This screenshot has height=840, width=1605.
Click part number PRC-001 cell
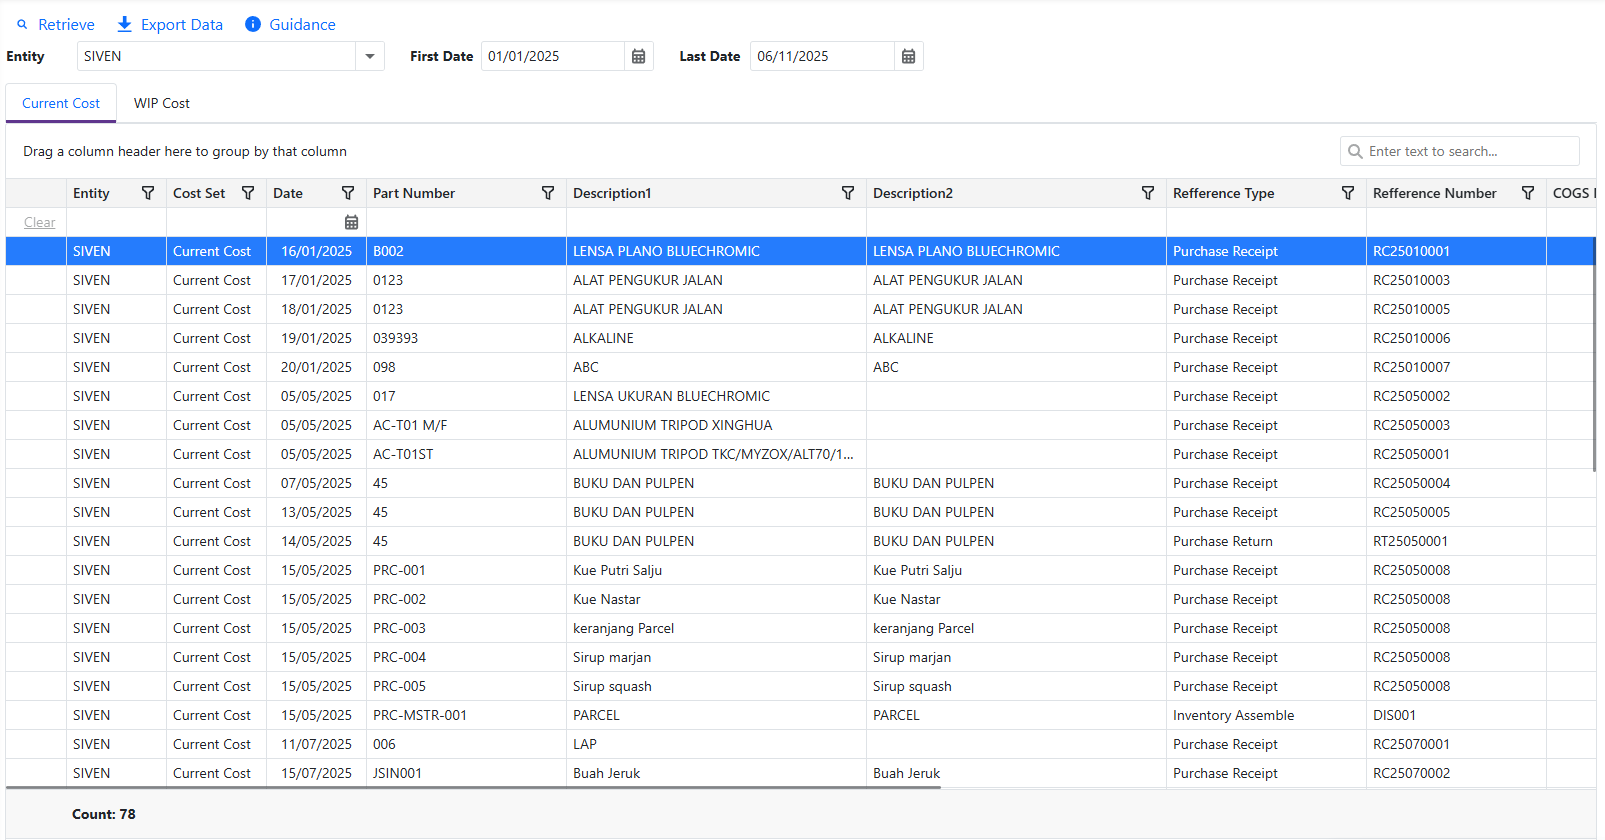point(466,570)
